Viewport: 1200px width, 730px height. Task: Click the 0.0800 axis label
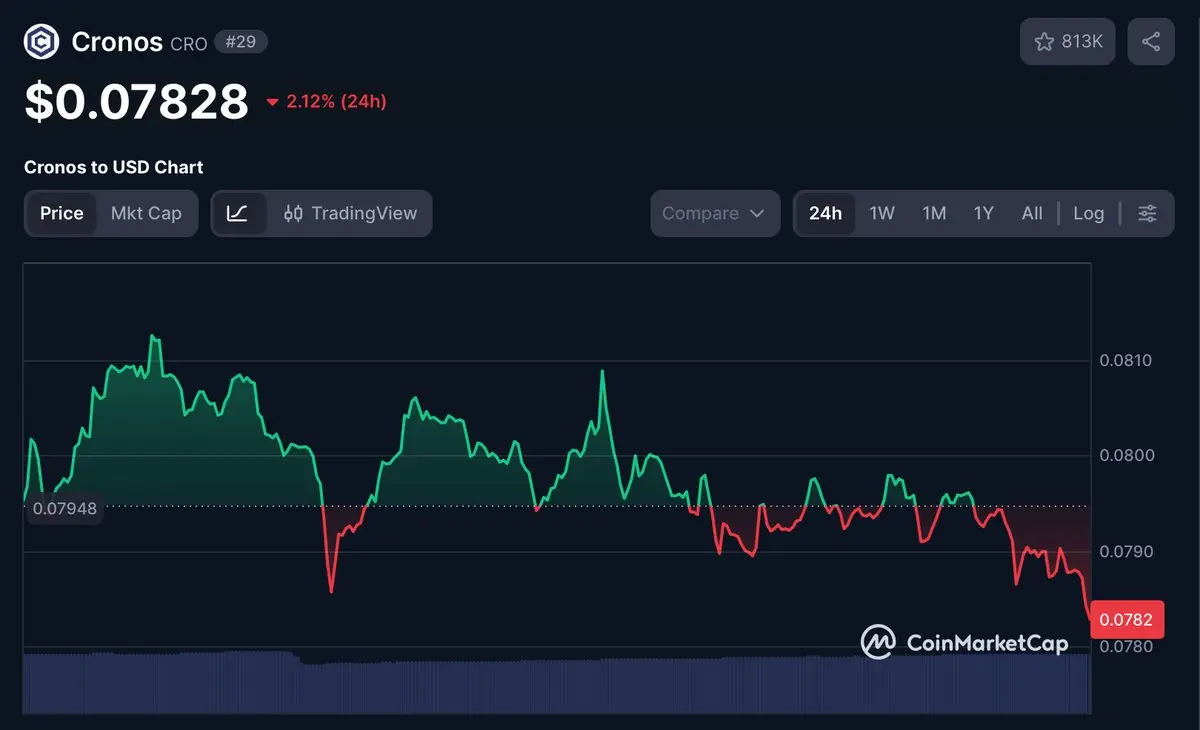coord(1126,455)
